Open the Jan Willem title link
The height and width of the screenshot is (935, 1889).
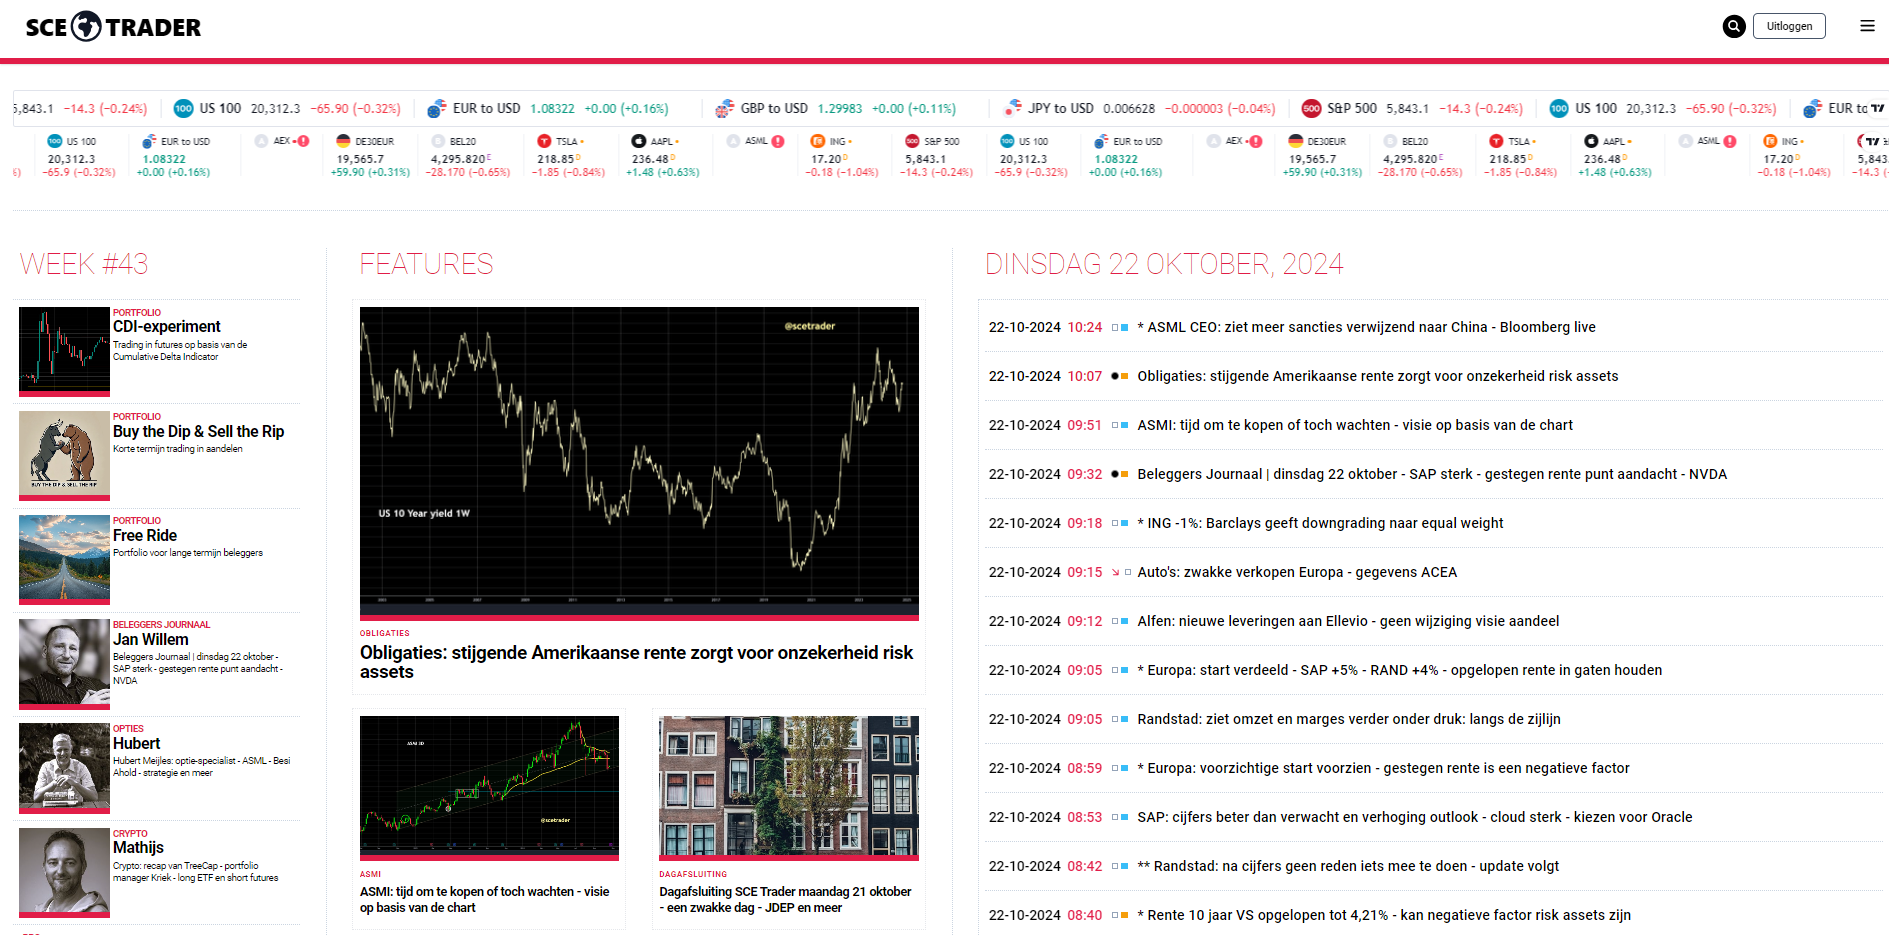pos(151,640)
